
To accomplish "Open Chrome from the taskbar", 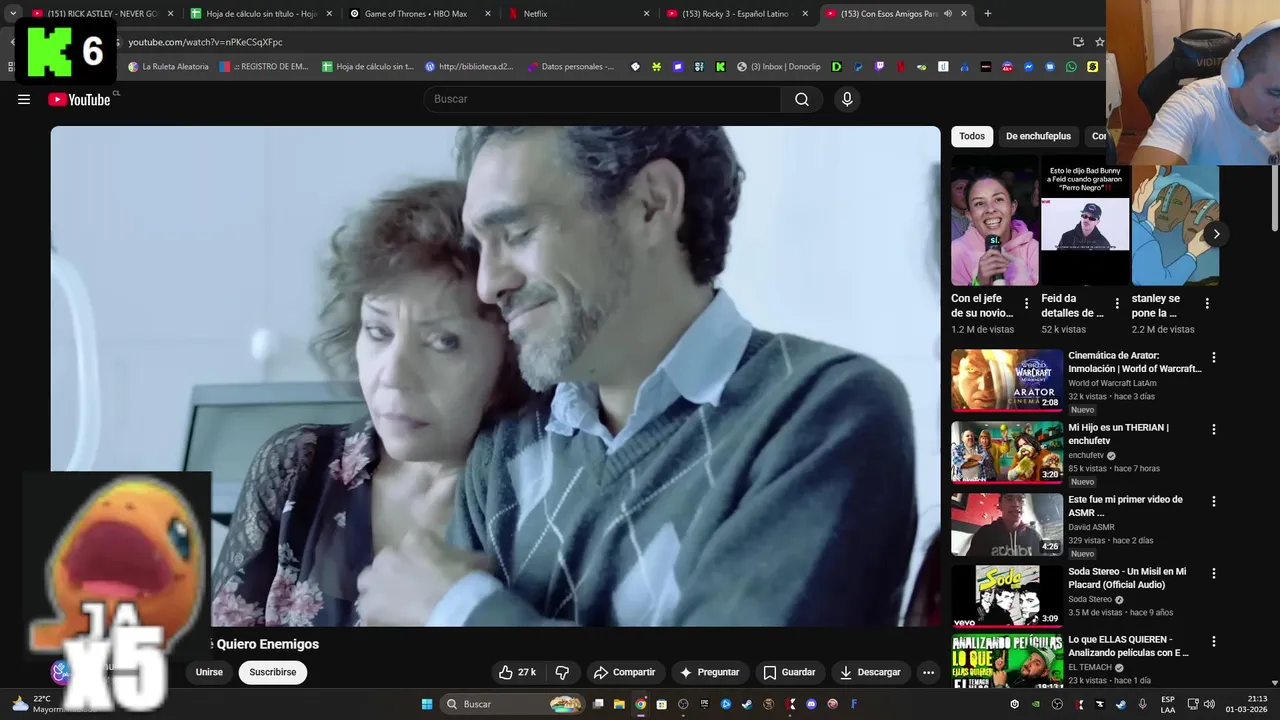I will tap(640, 704).
